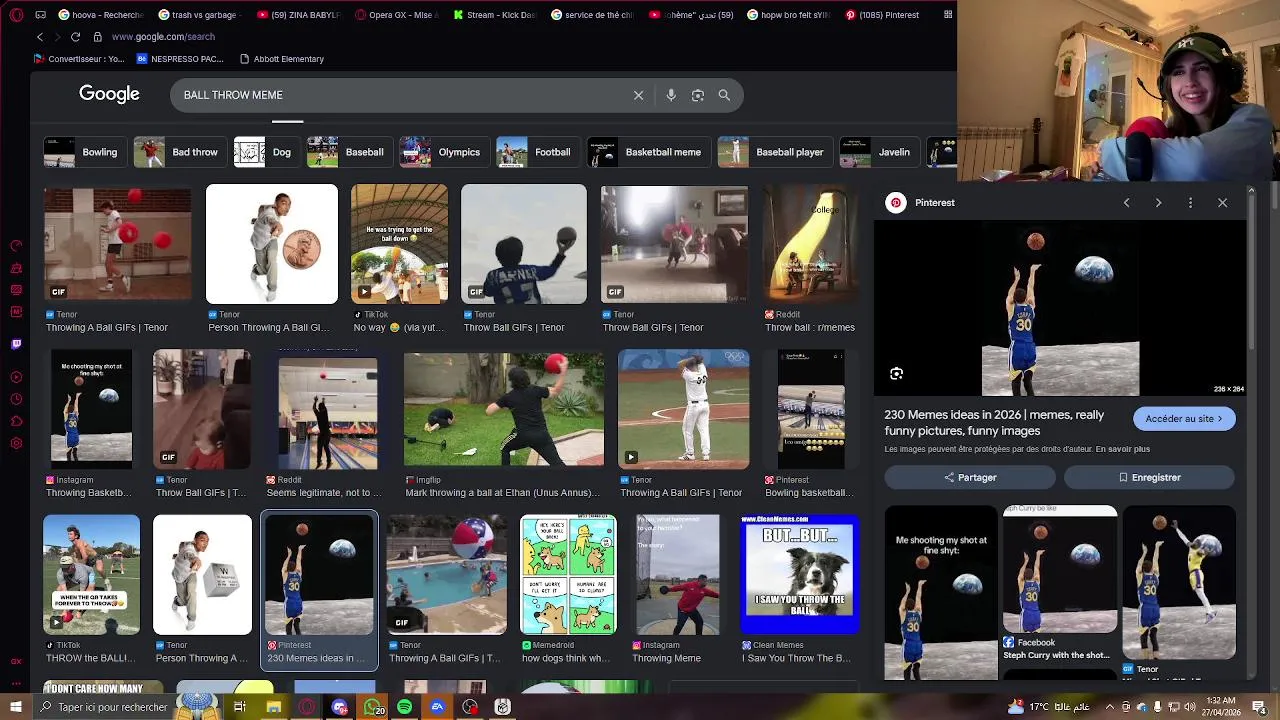This screenshot has width=1280, height=720.
Task: Open the EA app from taskbar
Action: click(x=437, y=707)
